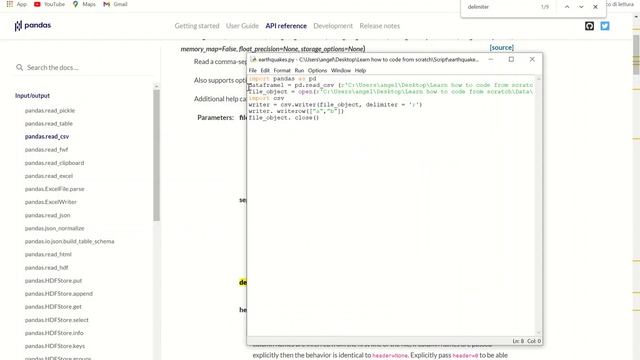
Task: Open pandas.read_table sidebar link
Action: tap(49, 124)
